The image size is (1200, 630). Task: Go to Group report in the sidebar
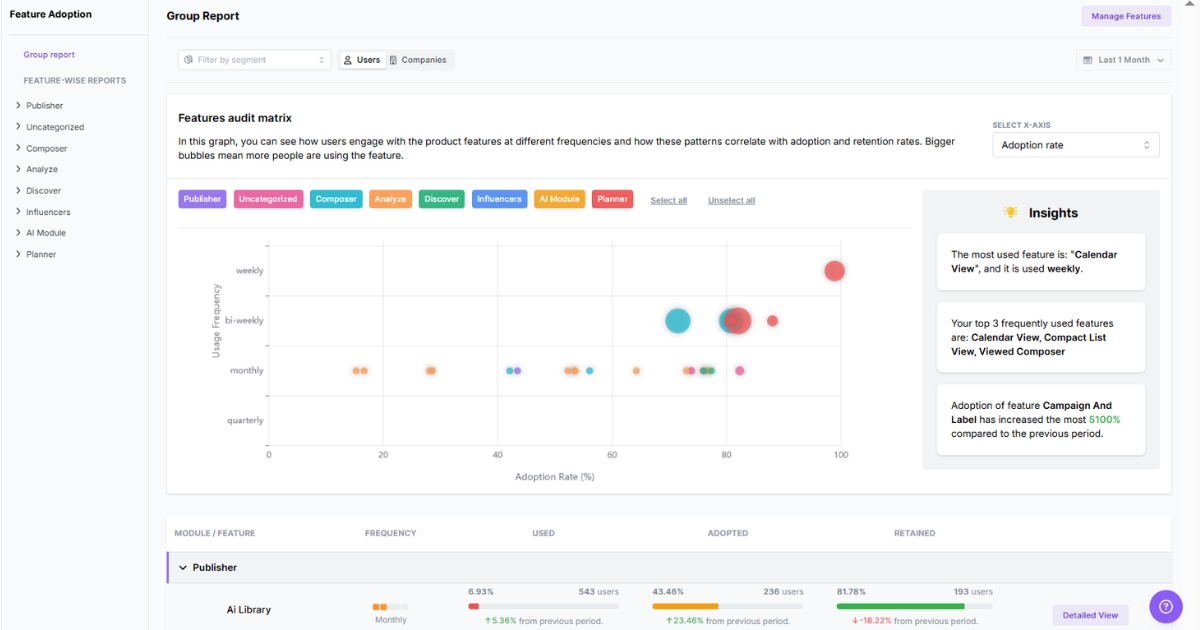(48, 54)
